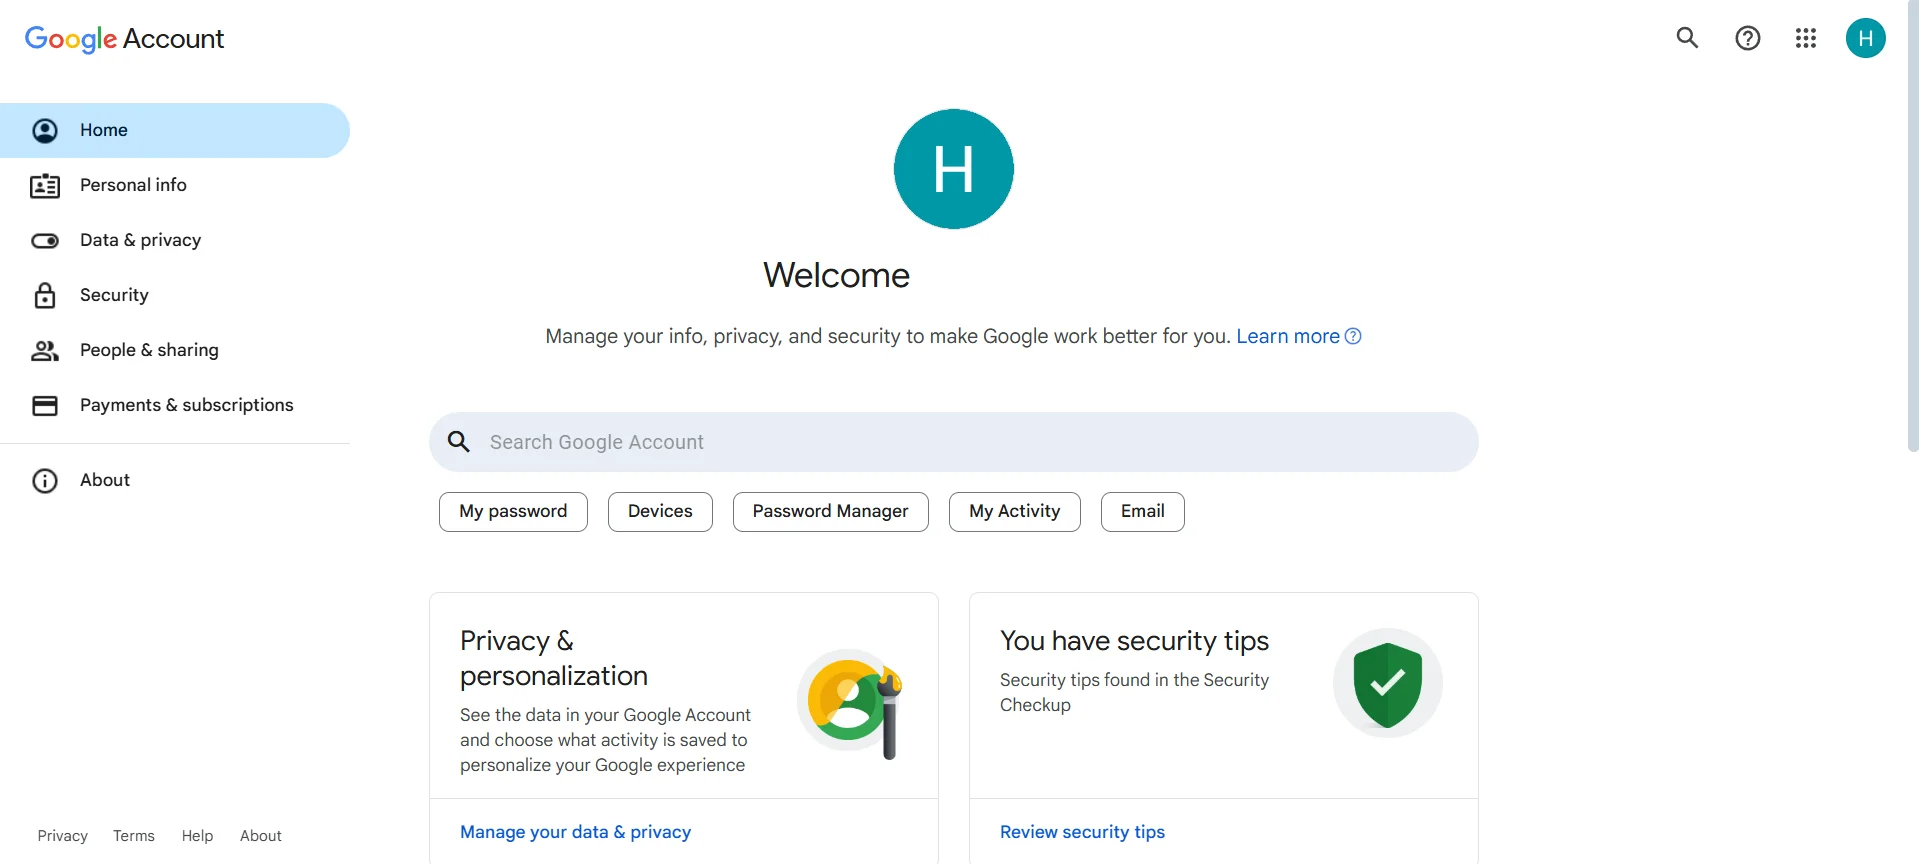The height and width of the screenshot is (864, 1919).
Task: Open About in the sidebar
Action: click(175, 480)
